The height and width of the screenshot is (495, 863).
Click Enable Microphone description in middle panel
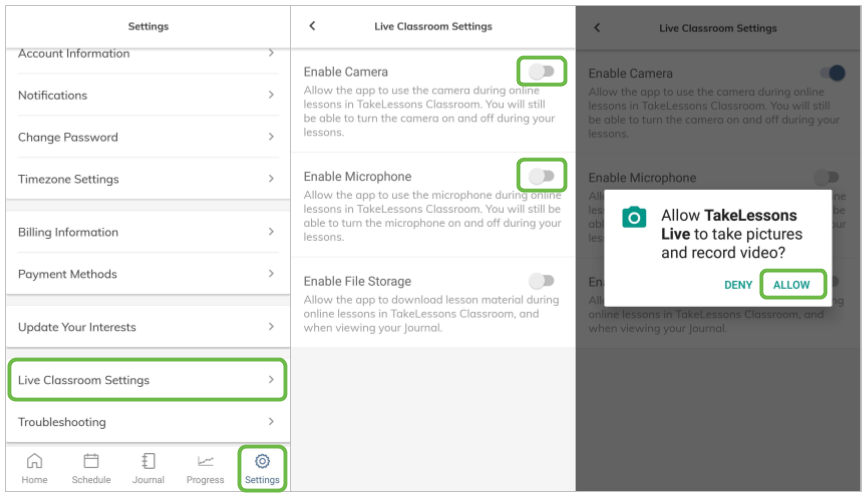pyautogui.click(x=432, y=216)
